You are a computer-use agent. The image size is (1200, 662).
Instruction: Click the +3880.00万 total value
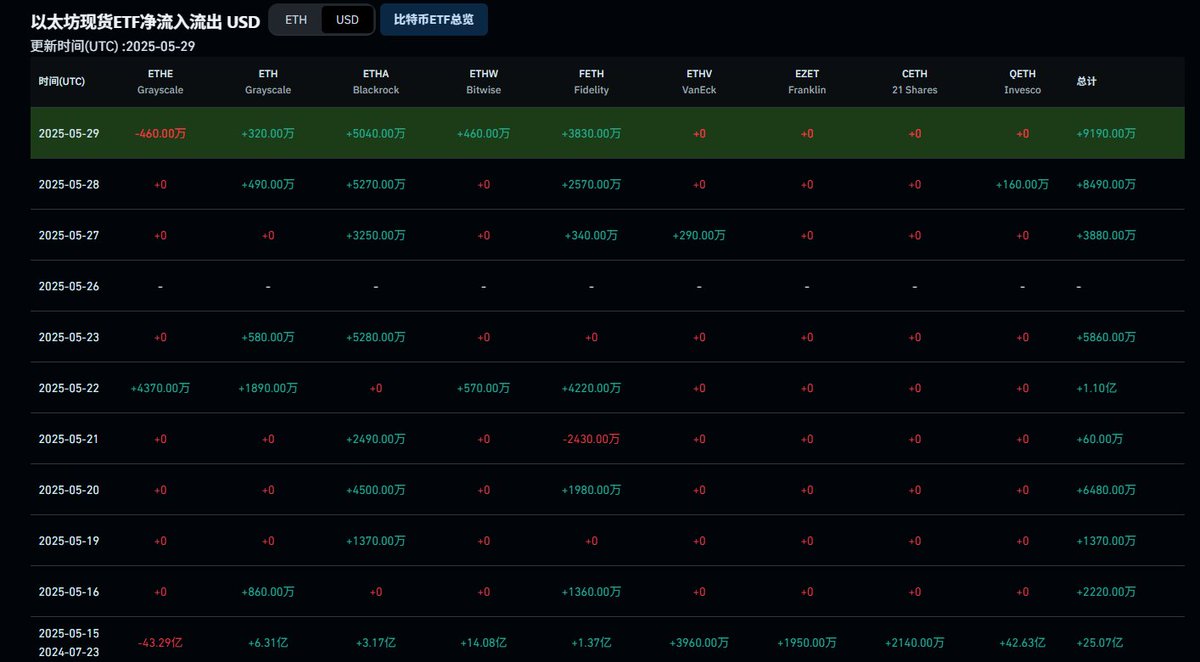(x=1106, y=235)
